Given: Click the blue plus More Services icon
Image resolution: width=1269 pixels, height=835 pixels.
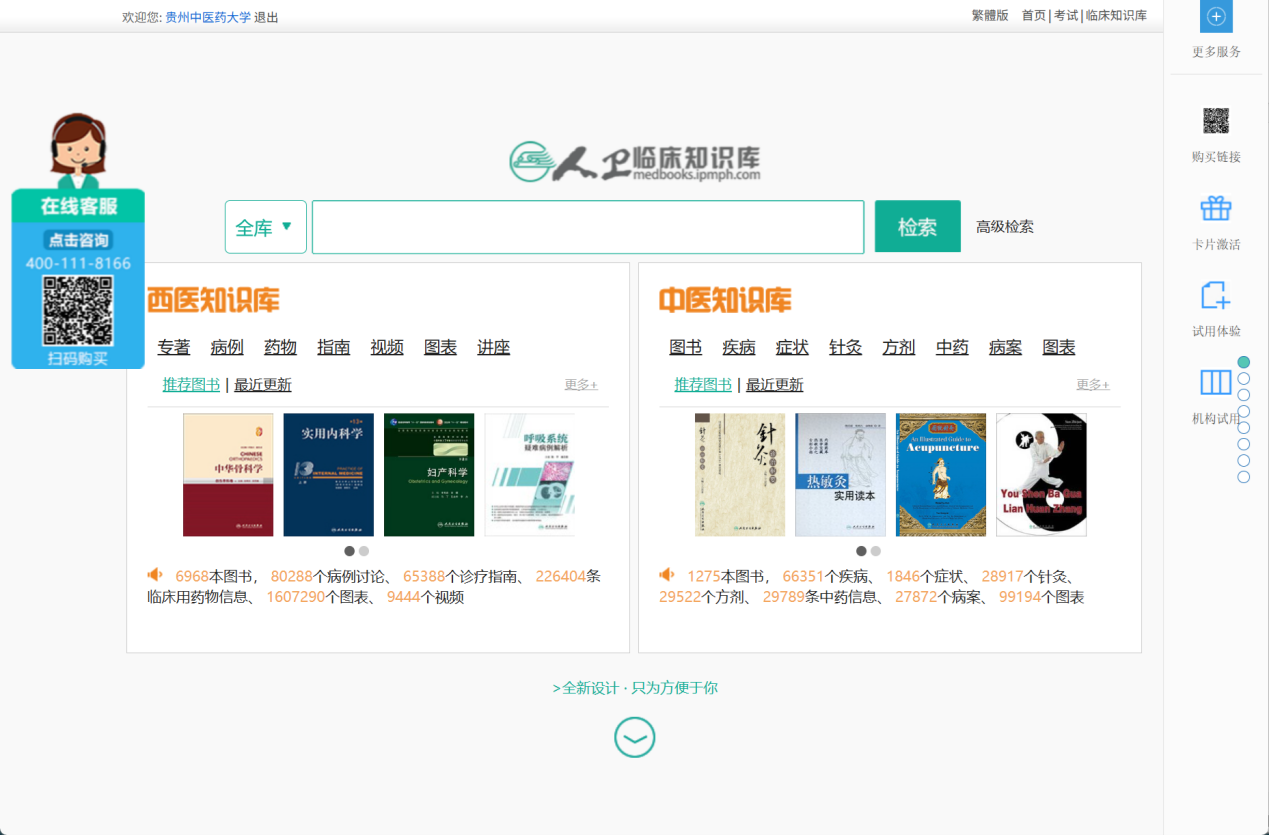Looking at the screenshot, I should tap(1216, 17).
